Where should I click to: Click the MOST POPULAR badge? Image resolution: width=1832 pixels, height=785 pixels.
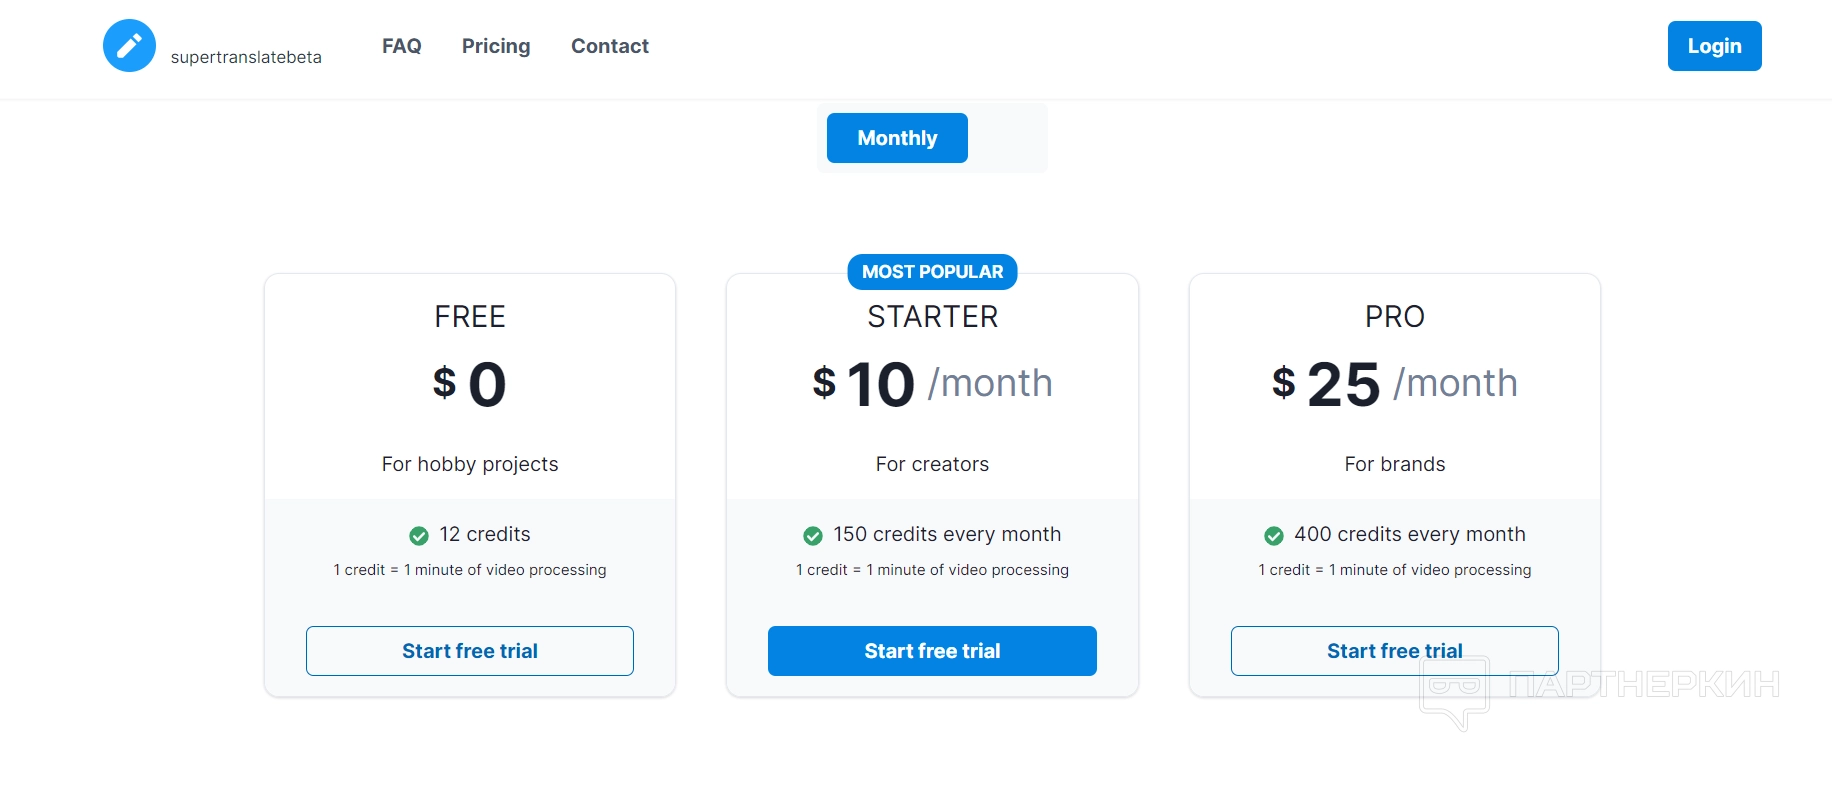point(932,272)
